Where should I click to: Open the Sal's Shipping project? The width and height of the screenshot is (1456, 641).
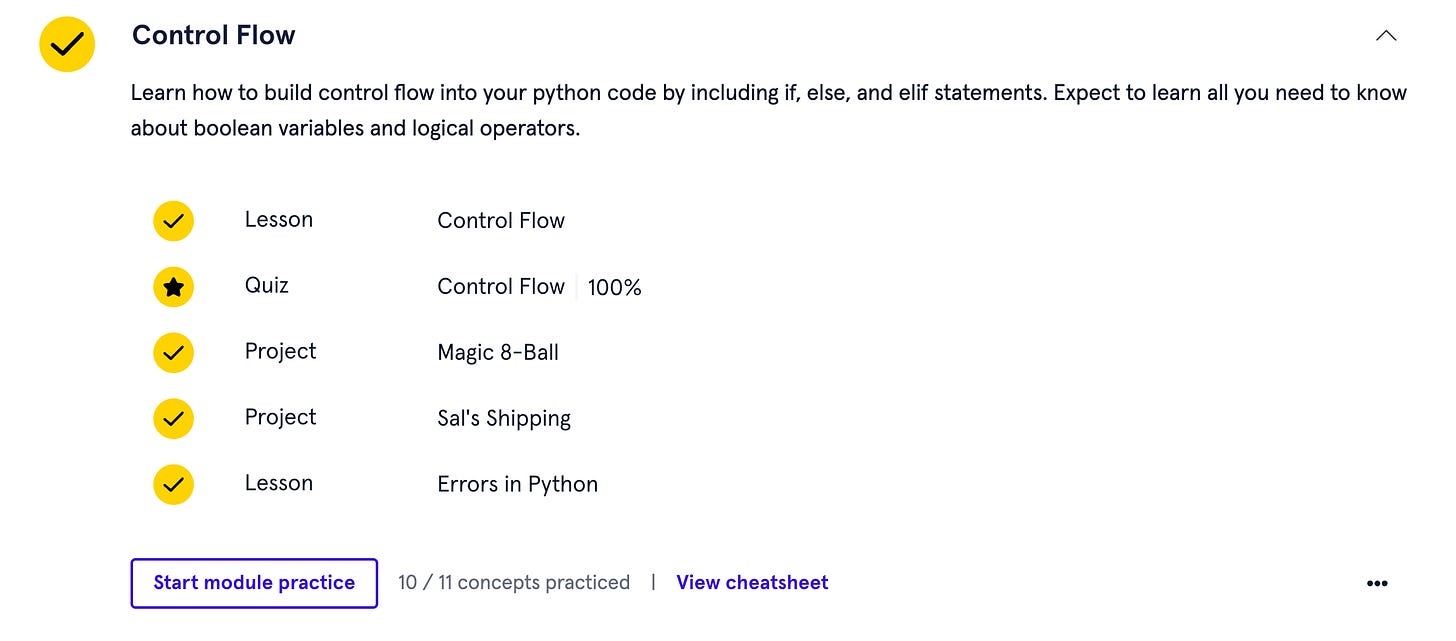[x=504, y=419]
